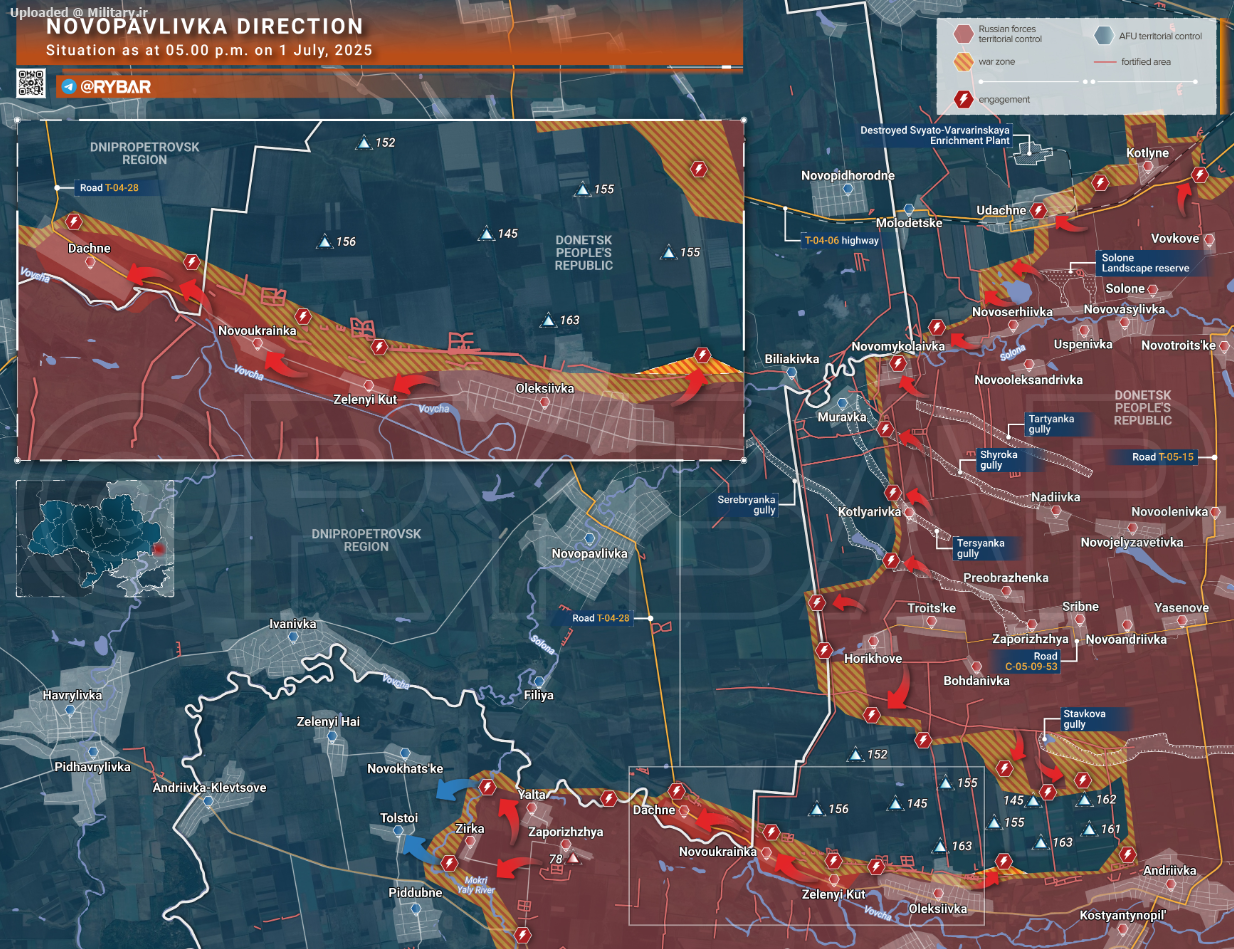
Task: Click the Ivanivka settlement dot
Action: (293, 637)
